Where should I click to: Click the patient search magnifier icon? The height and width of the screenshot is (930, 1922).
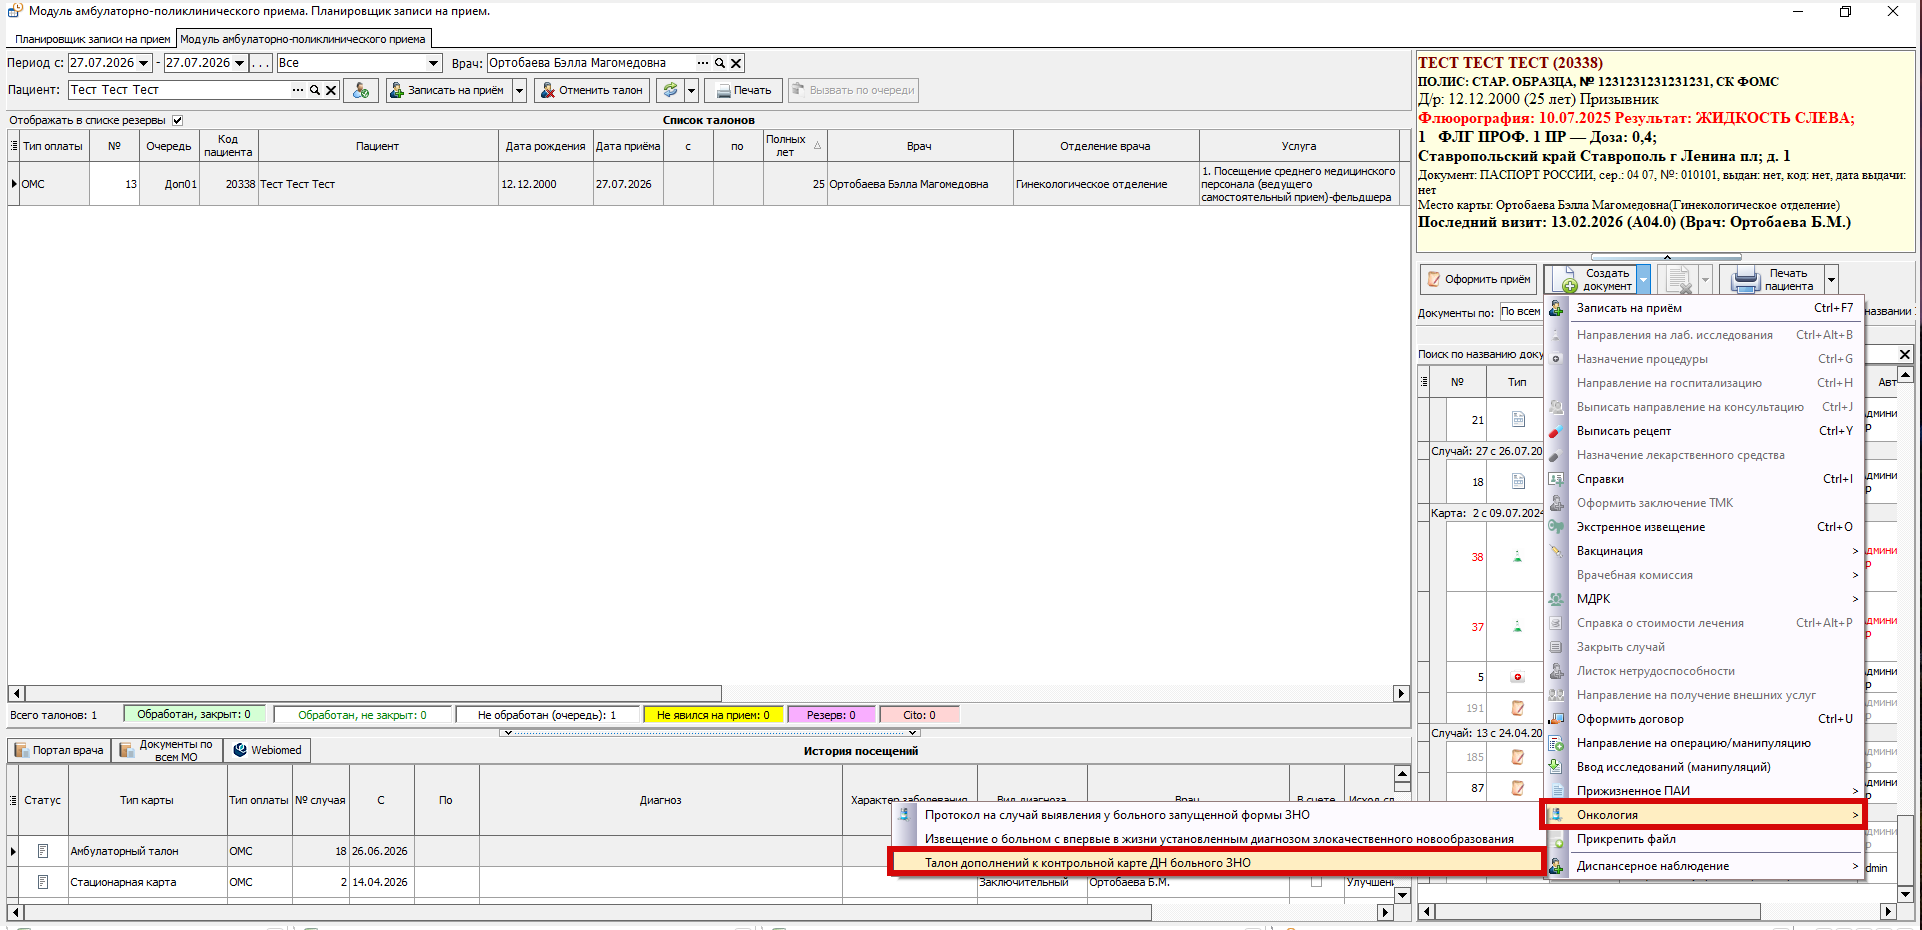click(314, 90)
